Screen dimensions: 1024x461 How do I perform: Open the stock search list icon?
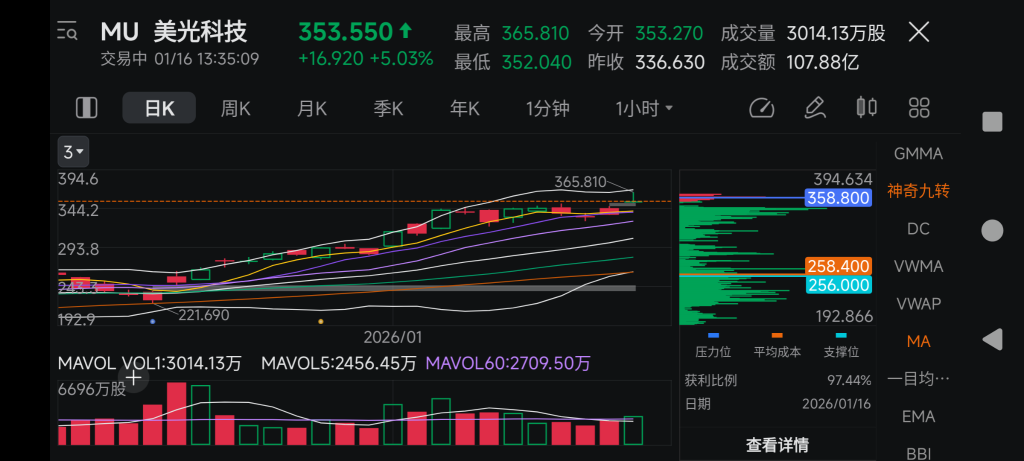[68, 31]
